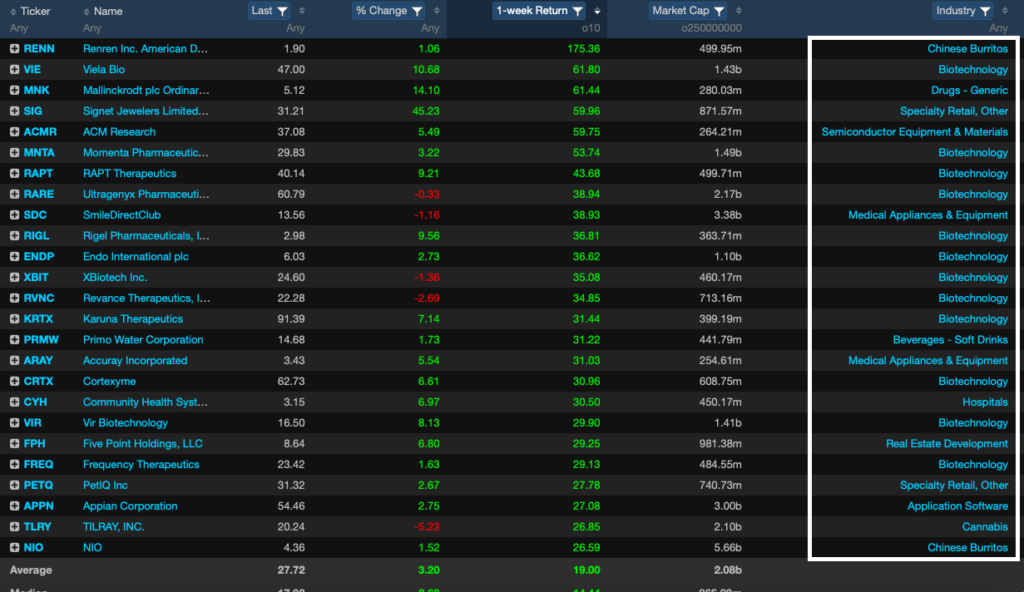Open the RVNC ticker link
Image resolution: width=1024 pixels, height=592 pixels.
pyautogui.click(x=39, y=298)
